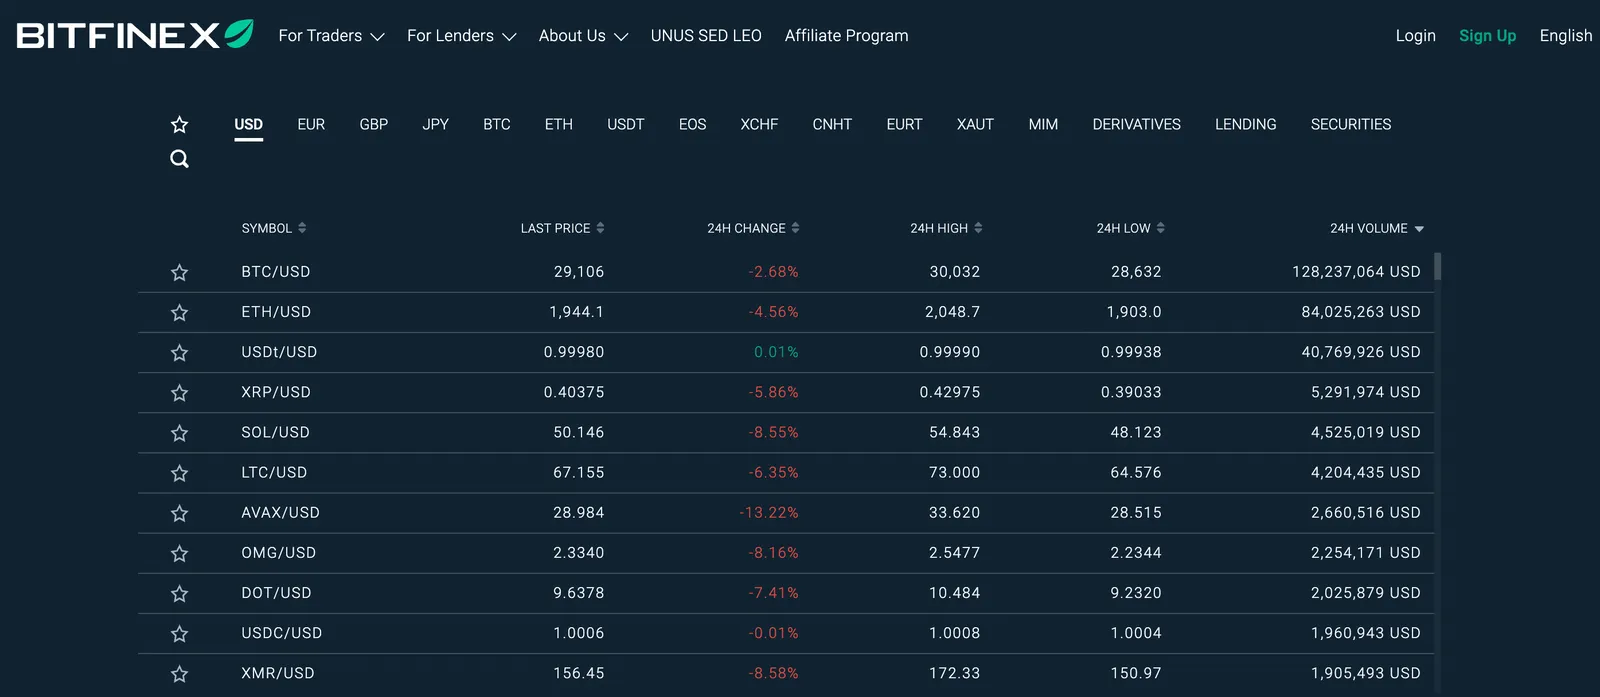
Task: Sort table by Last Price
Action: 562,228
